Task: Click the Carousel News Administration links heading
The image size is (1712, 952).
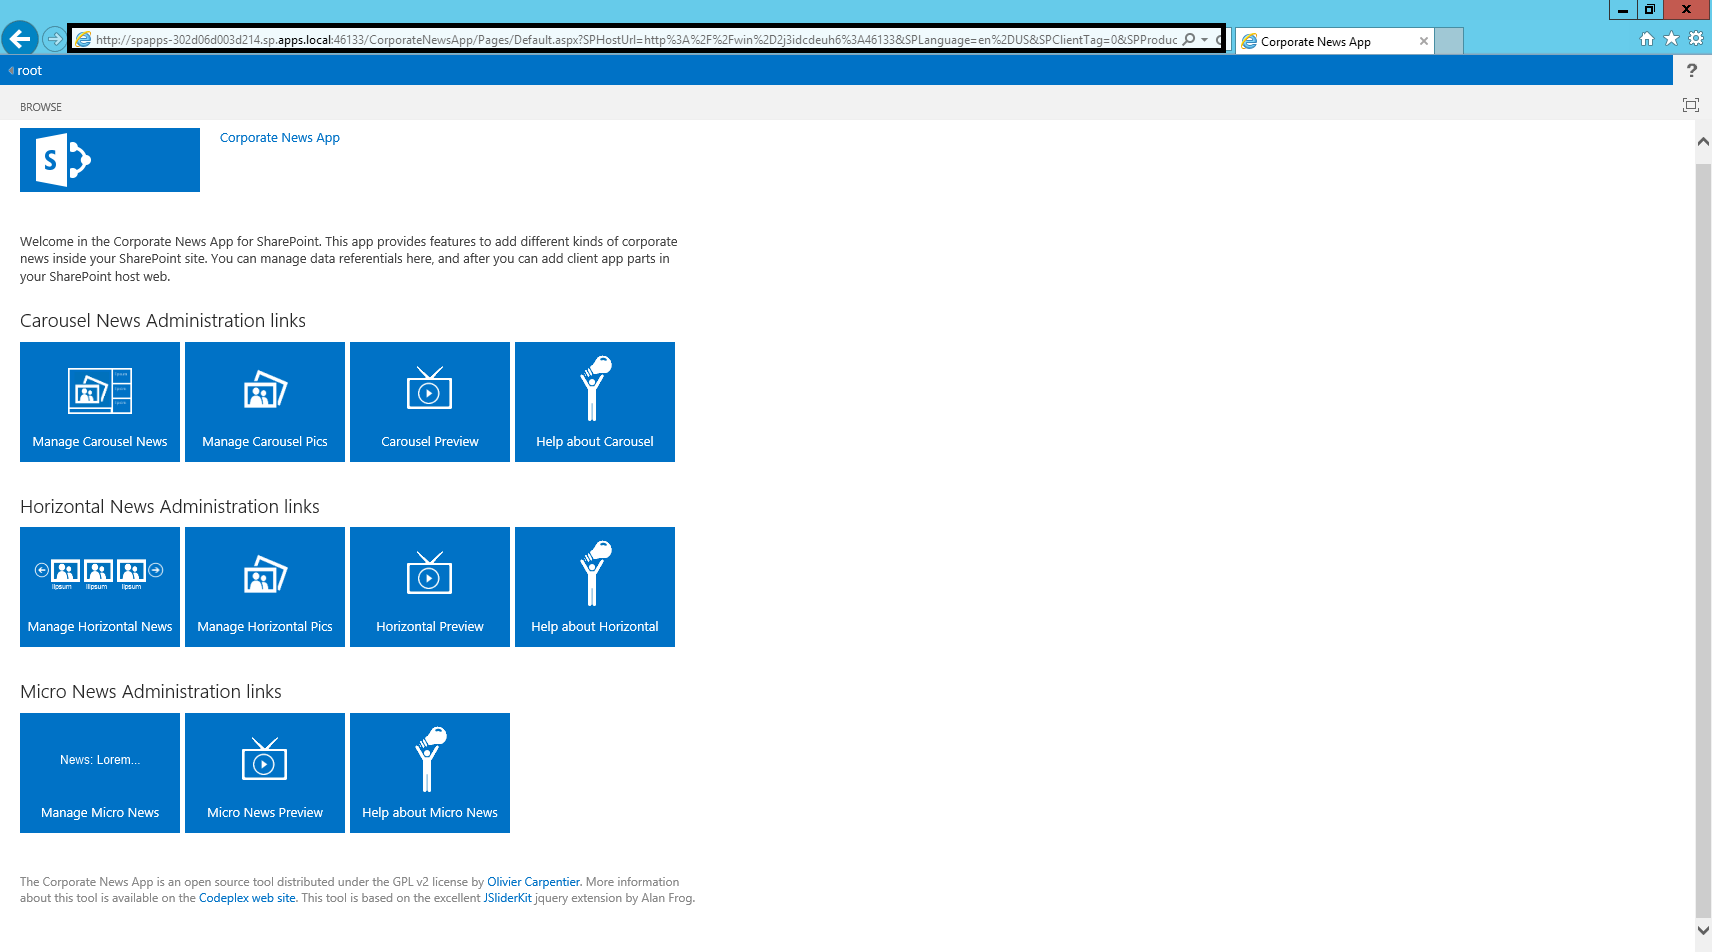Action: click(x=163, y=321)
